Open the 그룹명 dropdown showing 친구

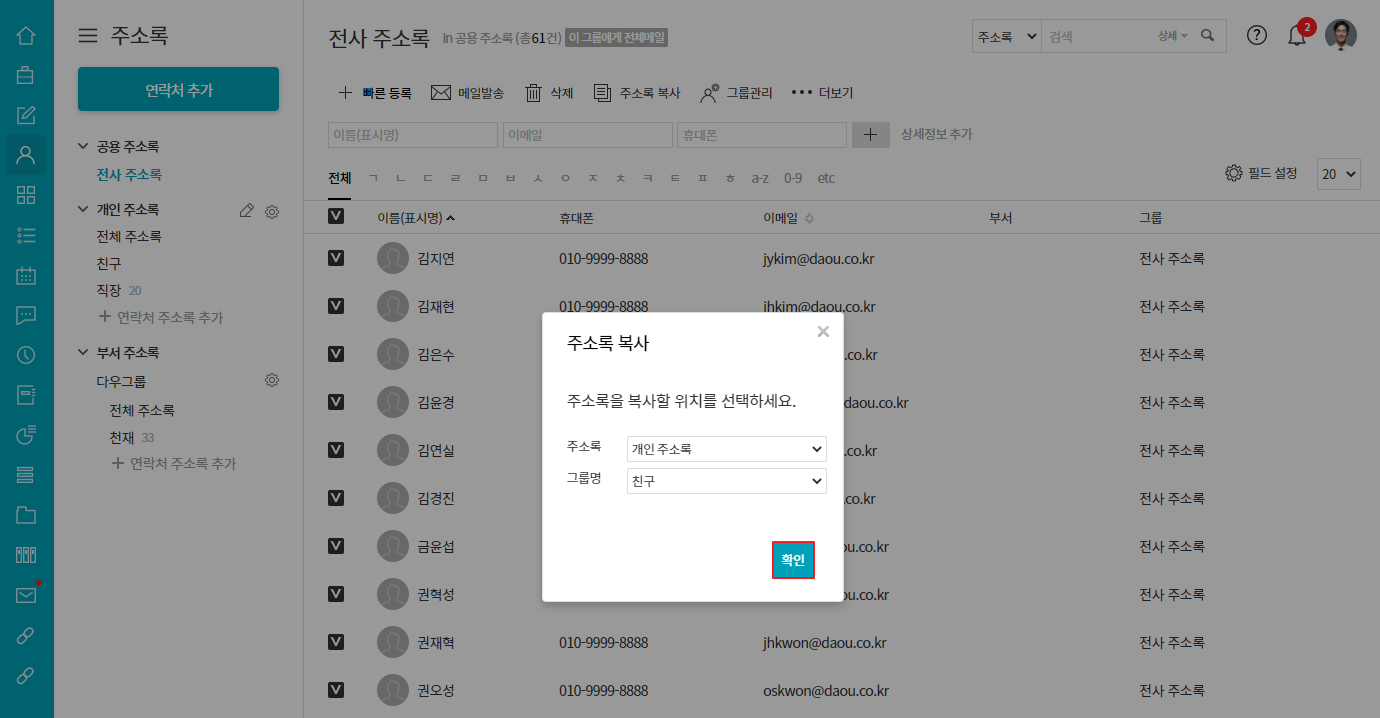(x=726, y=481)
